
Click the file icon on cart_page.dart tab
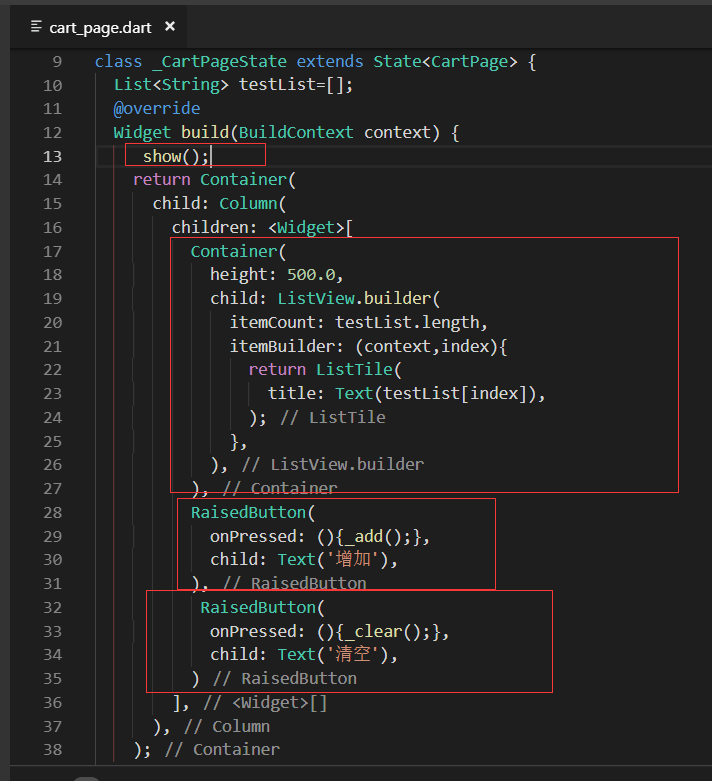[x=36, y=26]
